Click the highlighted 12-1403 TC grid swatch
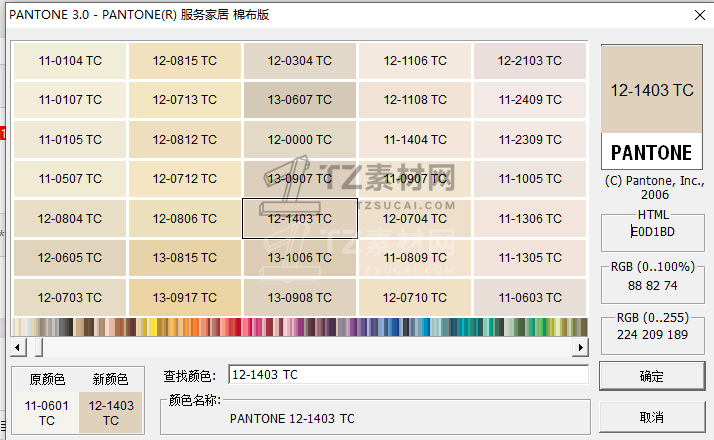Image resolution: width=714 pixels, height=440 pixels. pos(300,219)
